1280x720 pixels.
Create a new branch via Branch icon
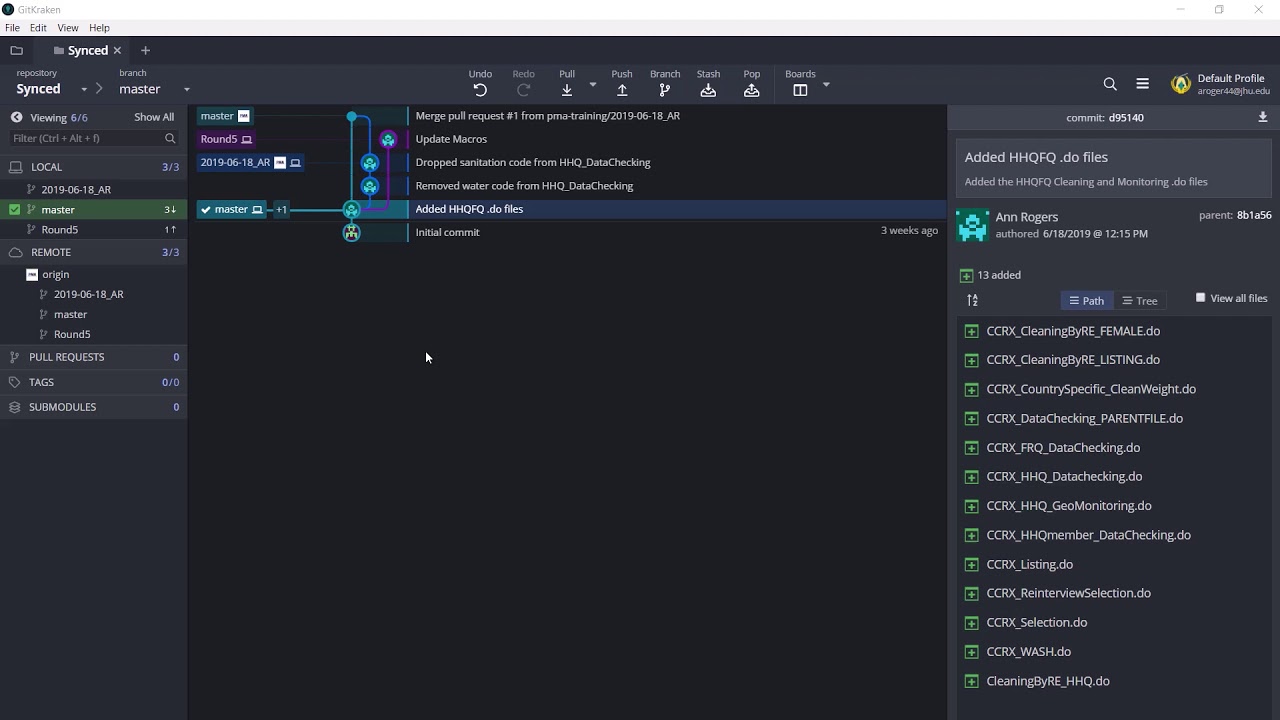[x=665, y=90]
